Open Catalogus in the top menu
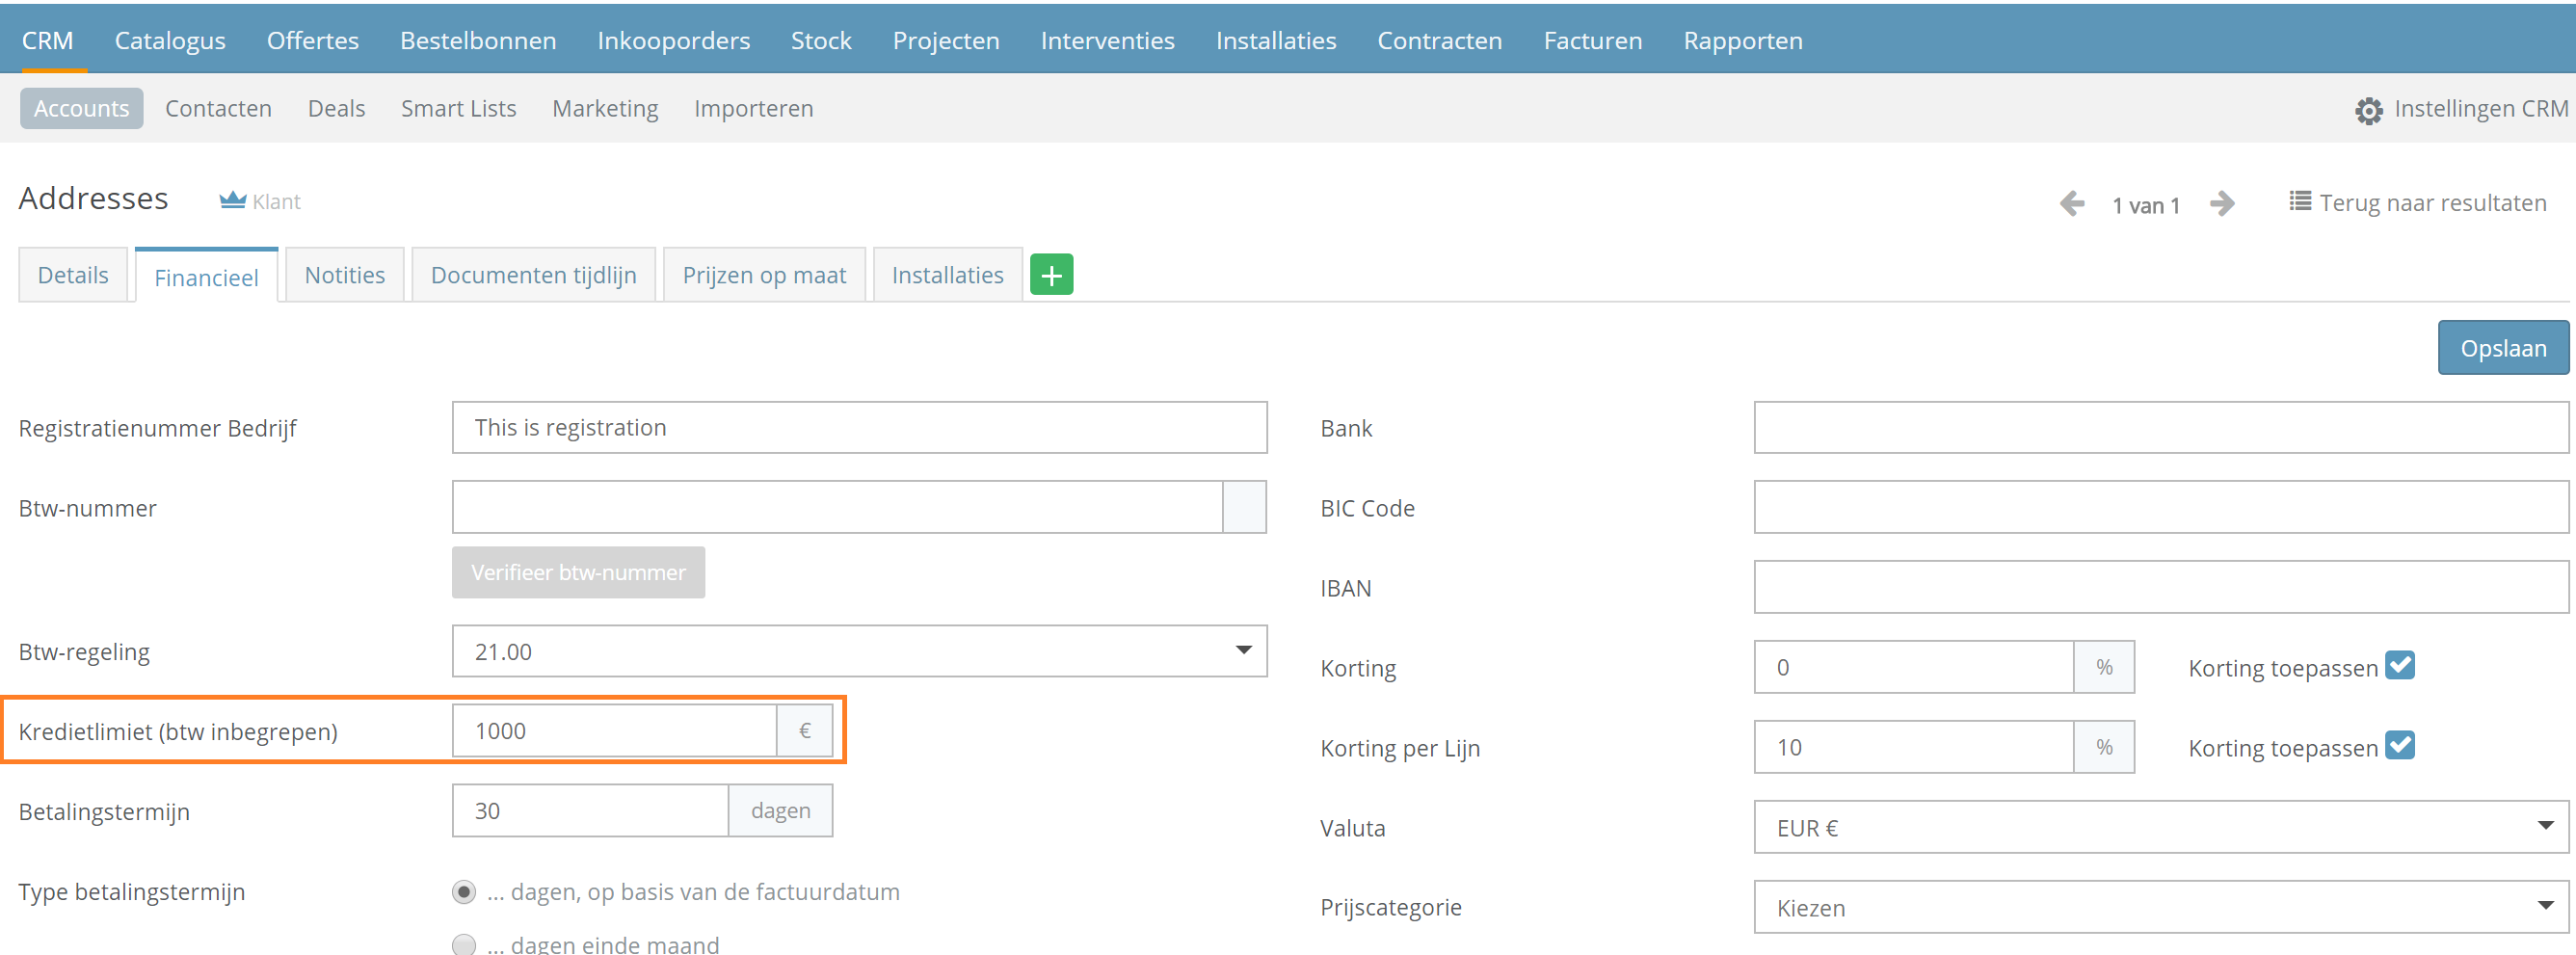This screenshot has height=955, width=2576. pos(170,41)
